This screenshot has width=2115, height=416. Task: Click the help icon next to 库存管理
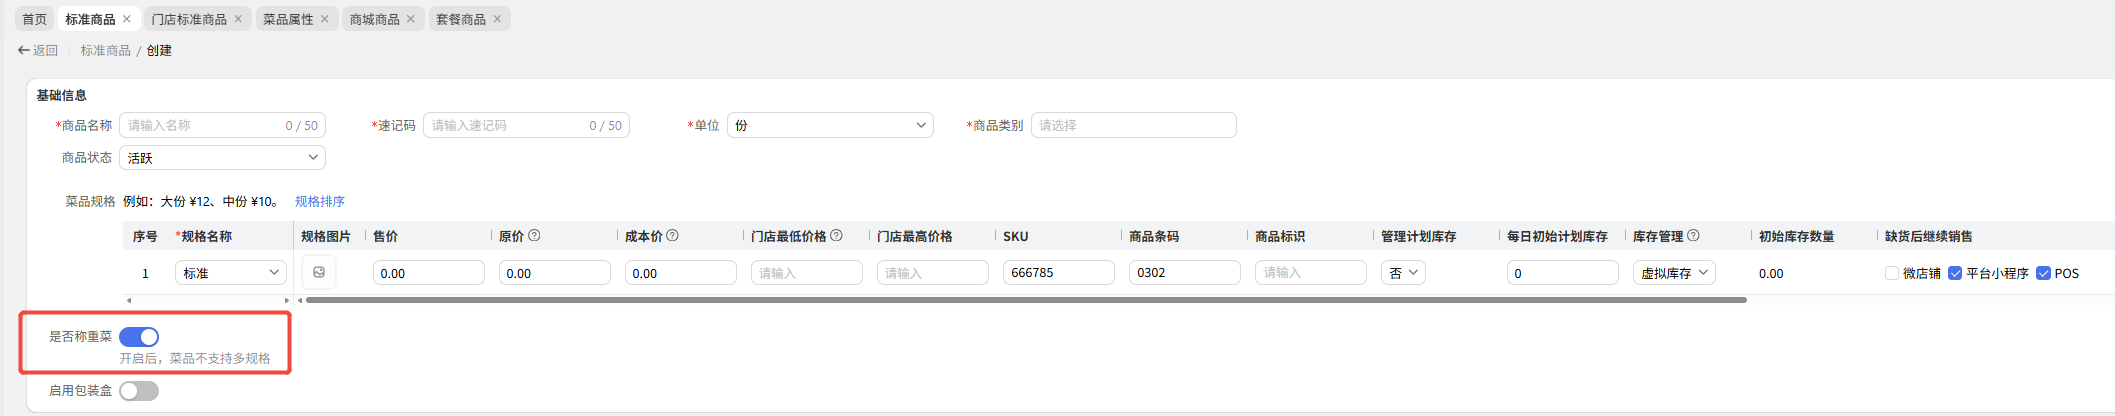coord(1693,236)
